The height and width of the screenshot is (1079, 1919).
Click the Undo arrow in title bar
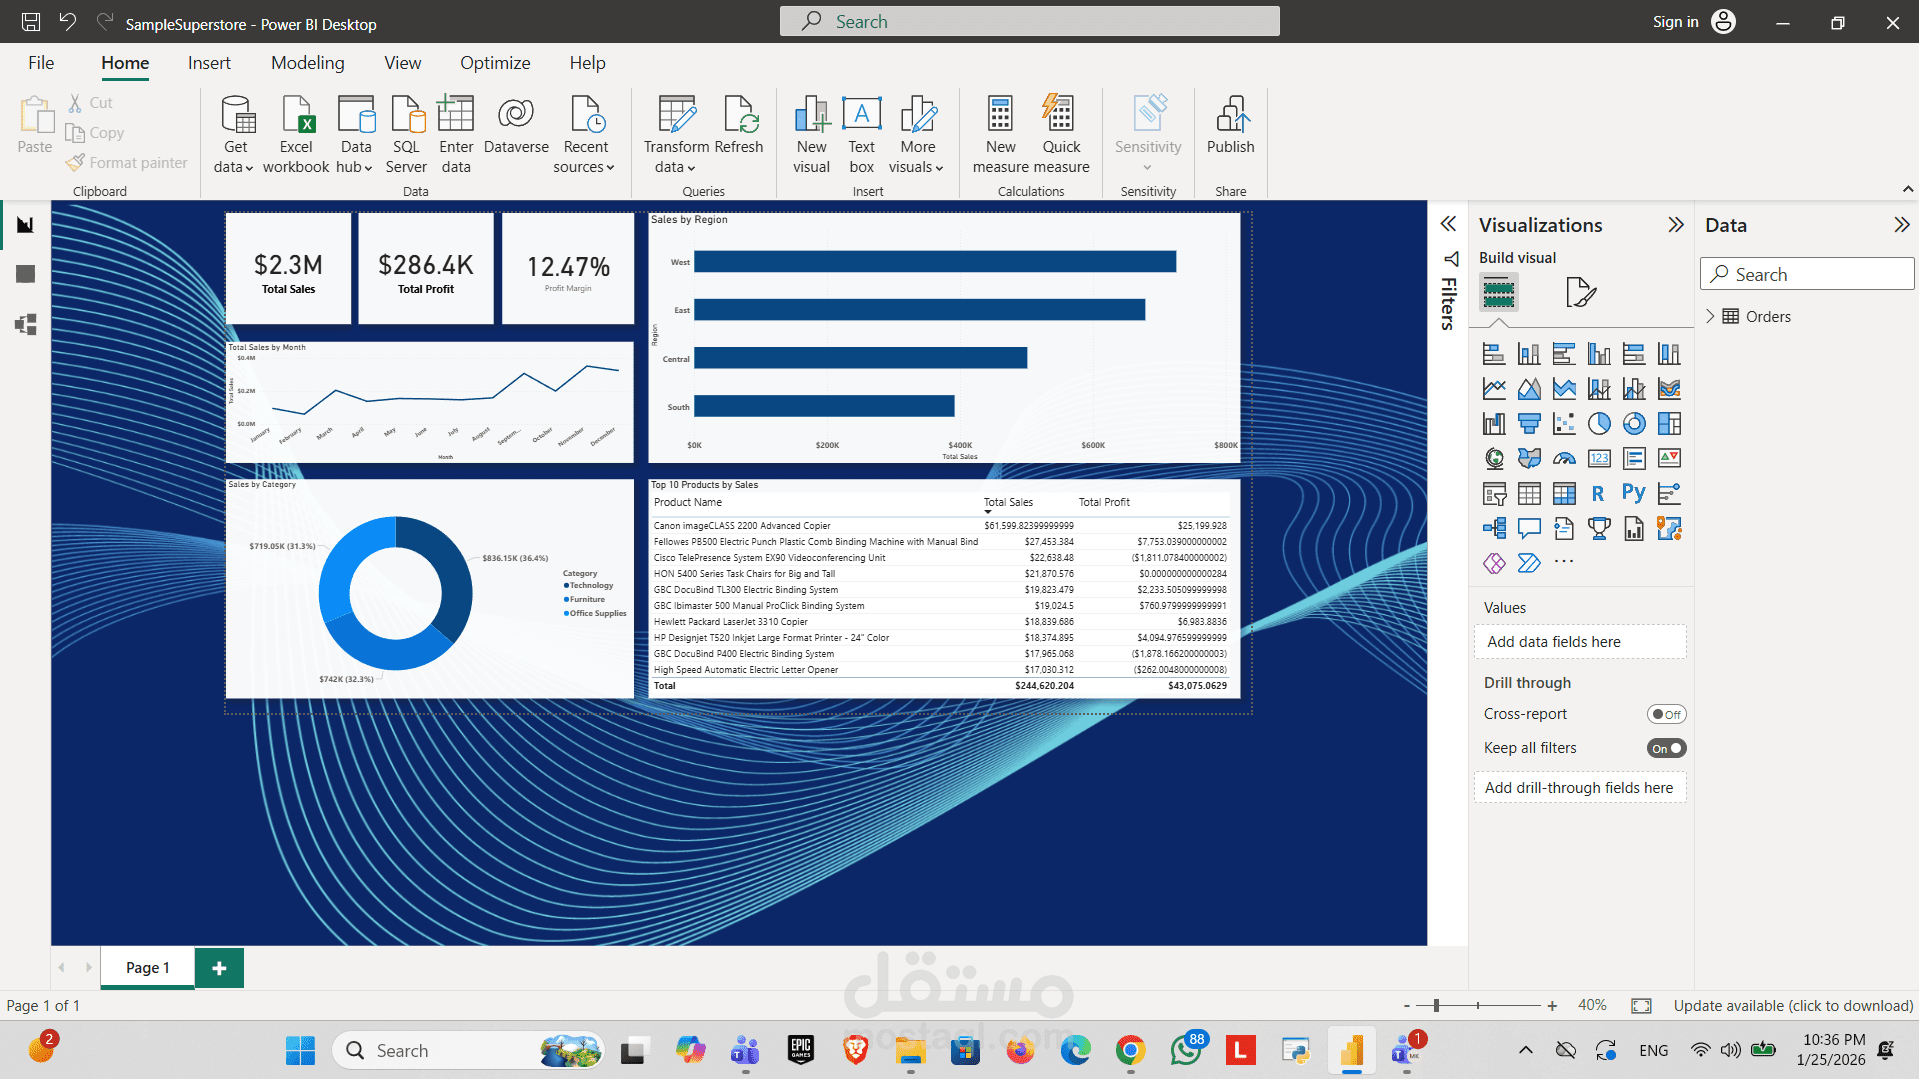68,22
